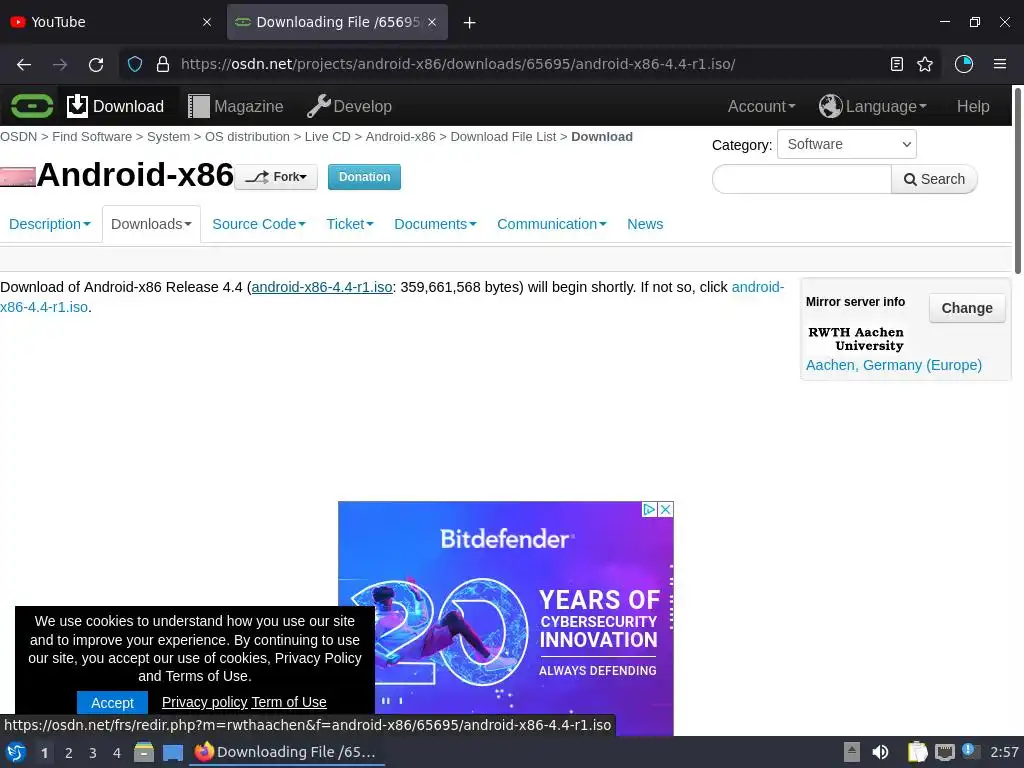Click the System breadcrumb
The height and width of the screenshot is (768, 1024).
[x=168, y=136]
